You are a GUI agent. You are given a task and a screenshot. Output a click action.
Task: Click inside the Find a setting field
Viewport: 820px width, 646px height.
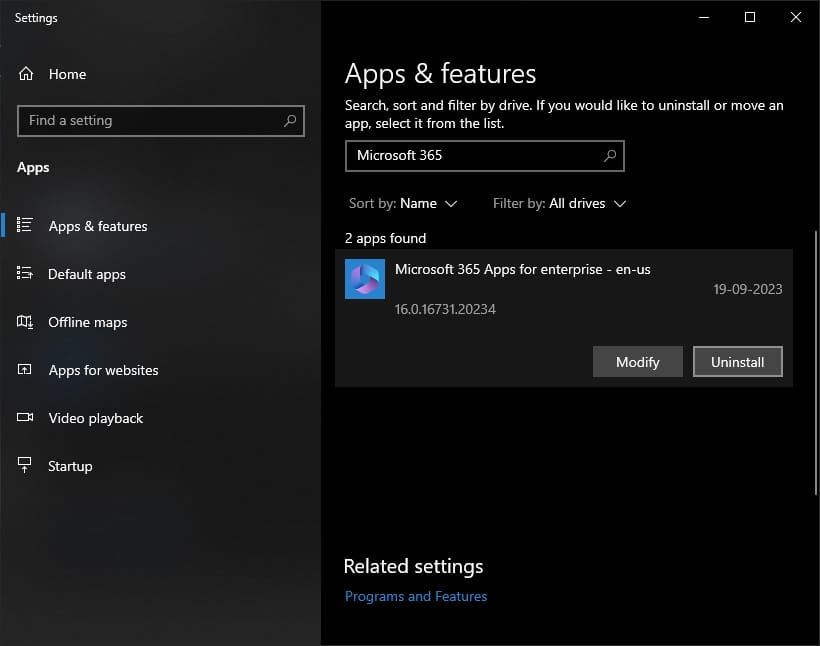pos(150,121)
